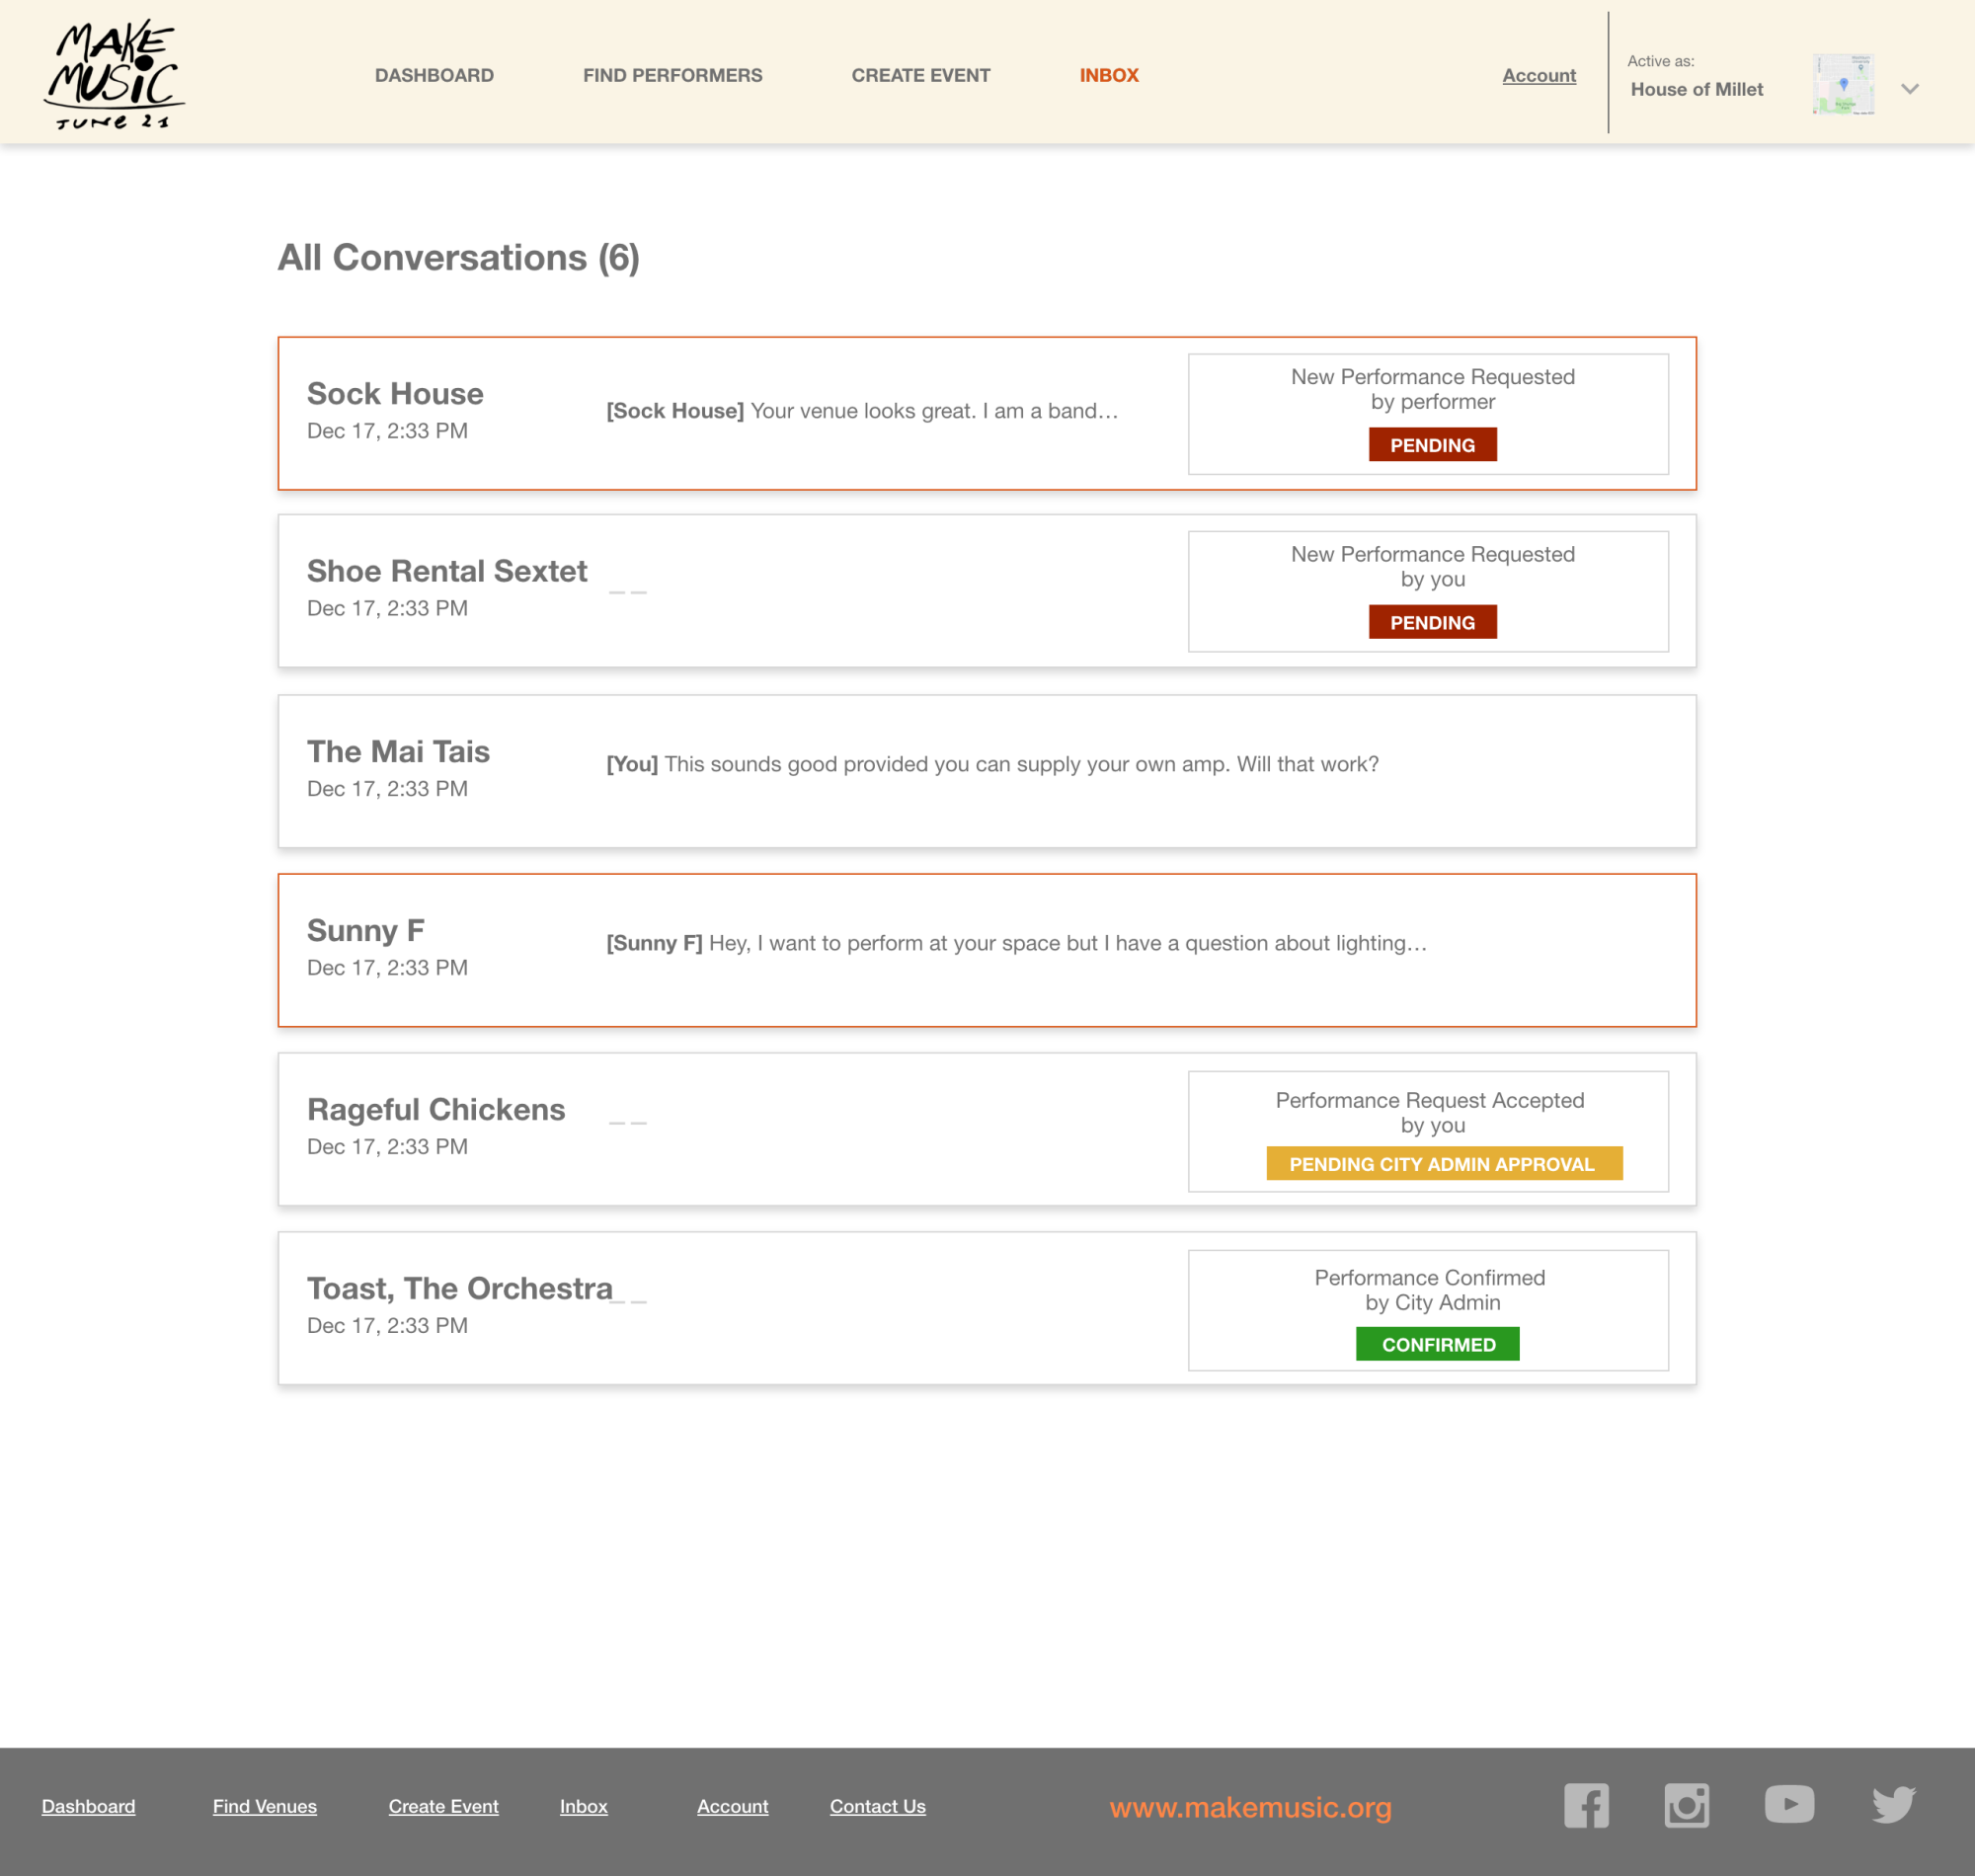Click PENDING badge for Shoe Rental Sextet
The height and width of the screenshot is (1876, 1975).
(x=1432, y=622)
